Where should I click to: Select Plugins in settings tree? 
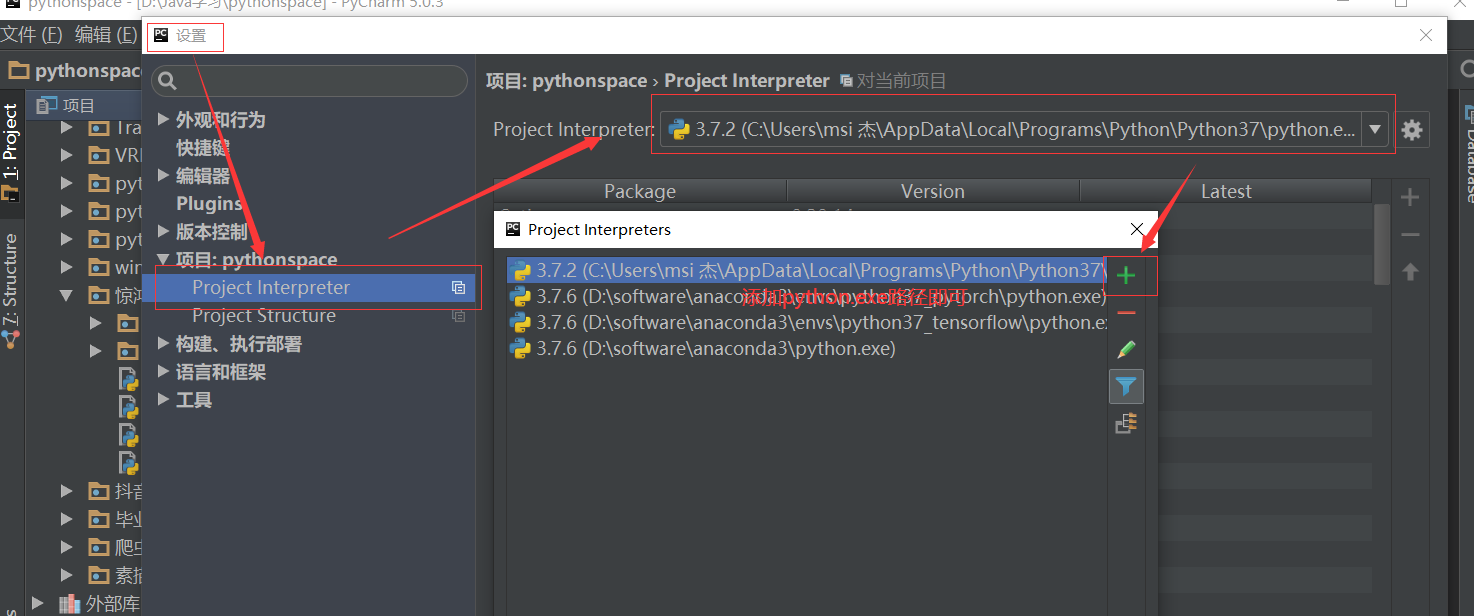[x=209, y=204]
